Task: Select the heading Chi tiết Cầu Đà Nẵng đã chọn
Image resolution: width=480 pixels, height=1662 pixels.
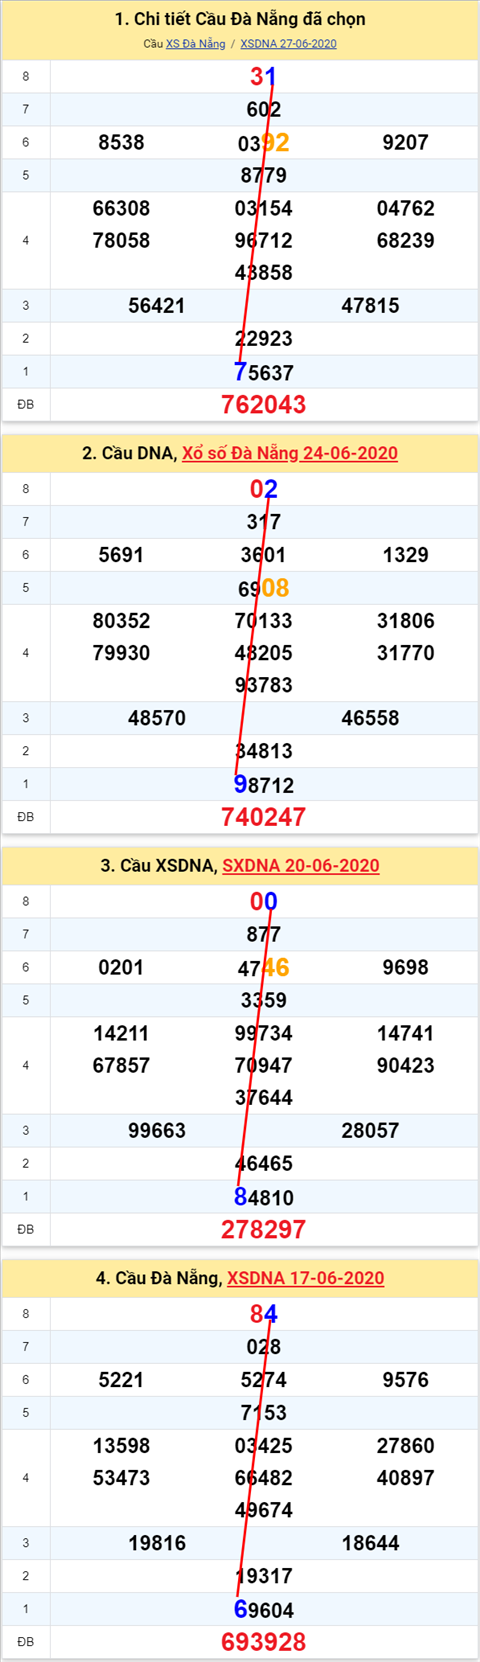Action: [x=240, y=19]
